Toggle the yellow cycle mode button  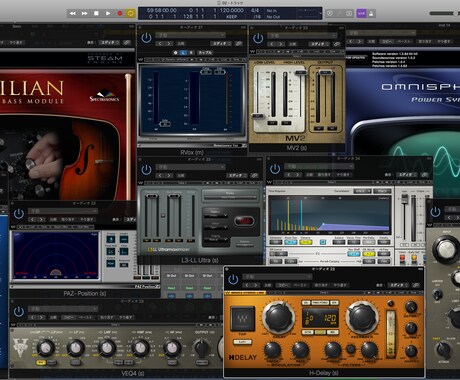[130, 13]
